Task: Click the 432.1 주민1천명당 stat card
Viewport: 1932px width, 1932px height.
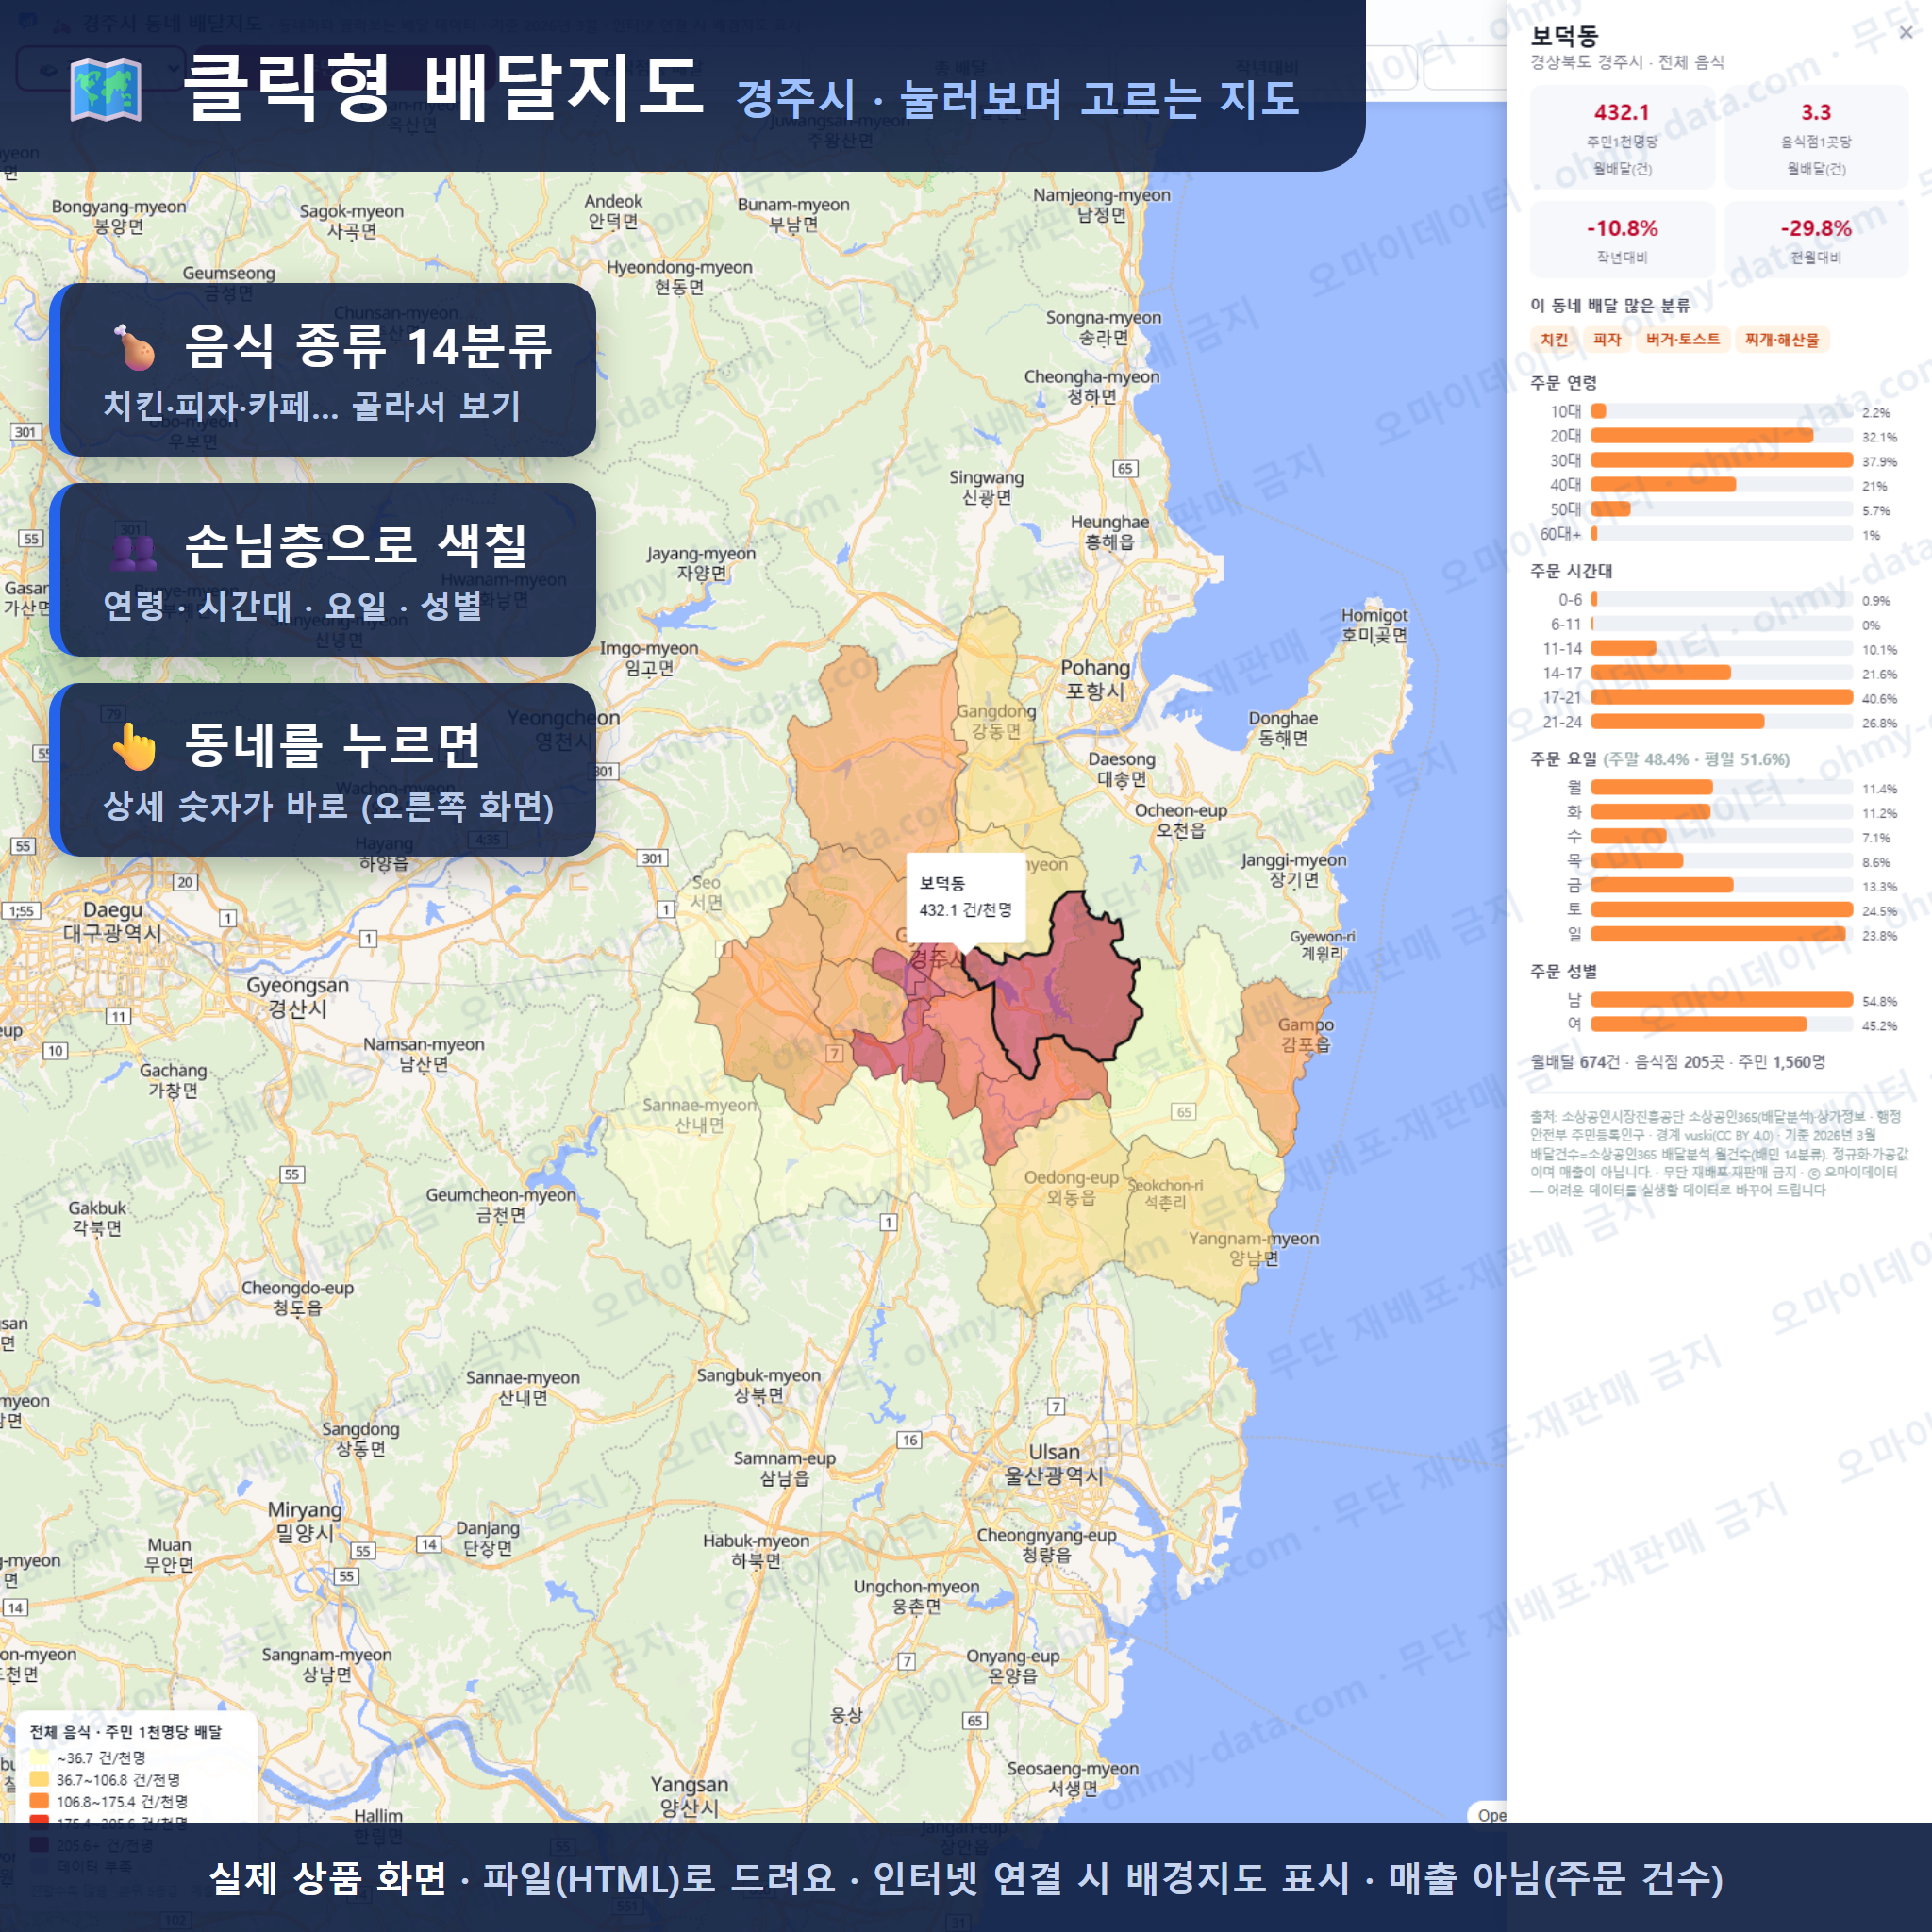Action: (x=1622, y=138)
